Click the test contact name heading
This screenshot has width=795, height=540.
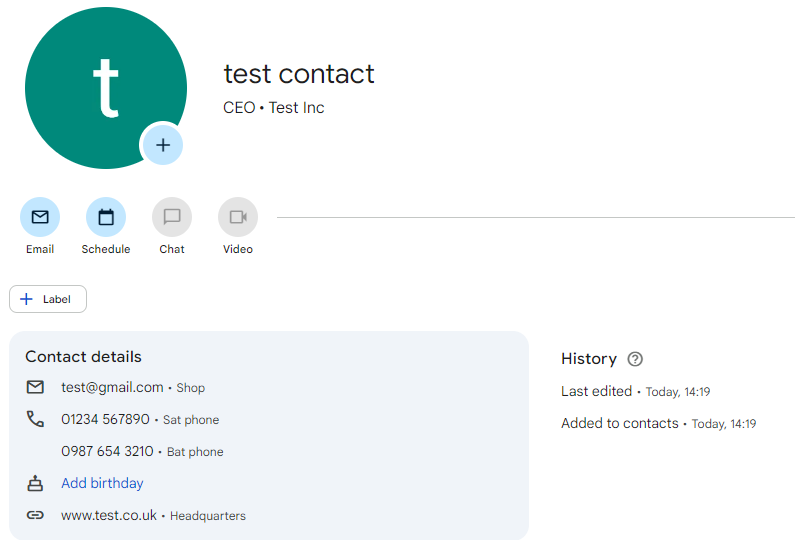[299, 74]
